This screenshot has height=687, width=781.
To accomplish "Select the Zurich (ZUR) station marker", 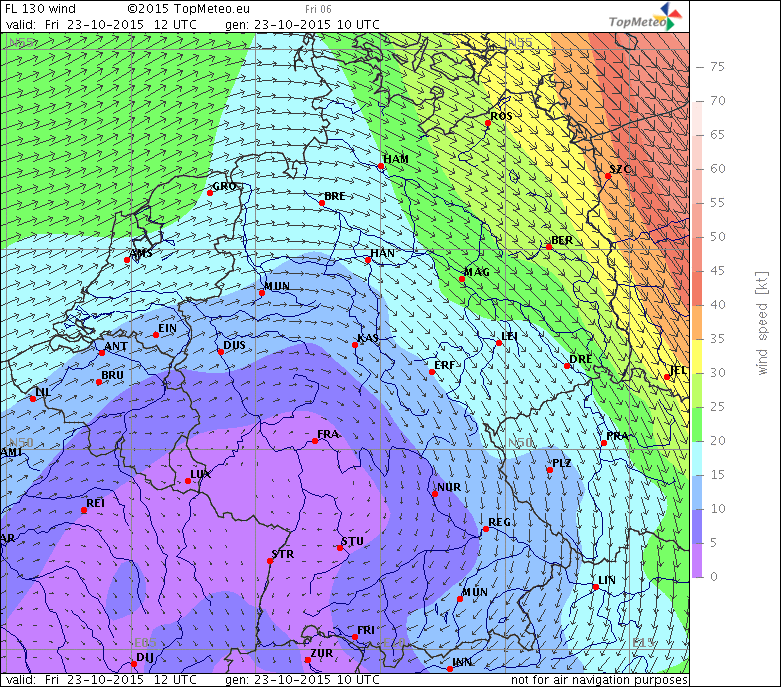I will point(308,660).
